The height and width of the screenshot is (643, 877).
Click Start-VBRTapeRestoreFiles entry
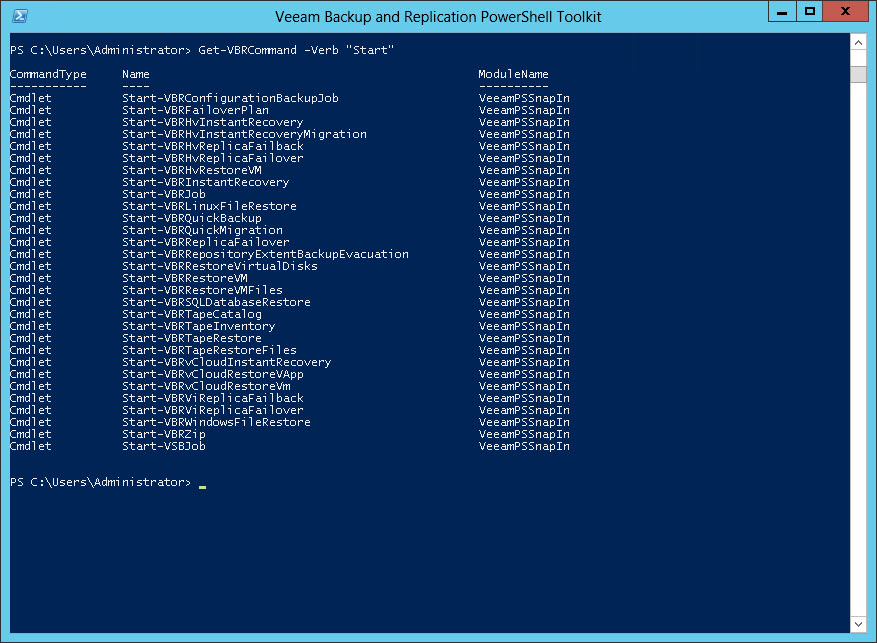pos(210,351)
